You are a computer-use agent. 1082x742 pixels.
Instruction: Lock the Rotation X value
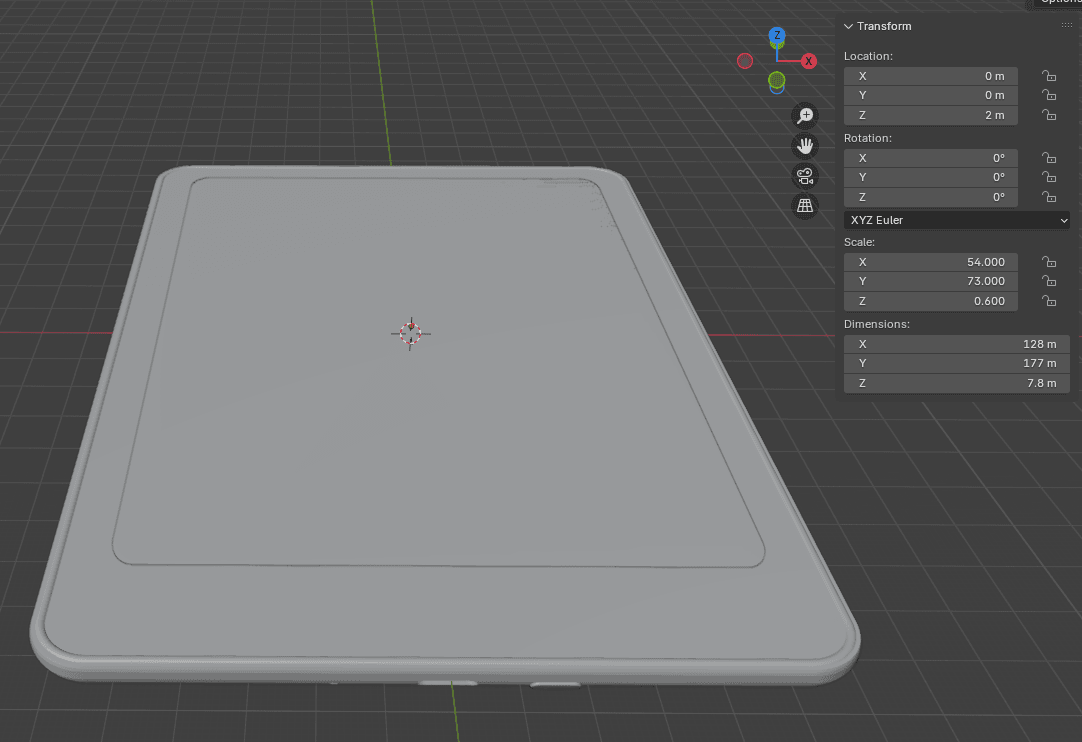1049,158
